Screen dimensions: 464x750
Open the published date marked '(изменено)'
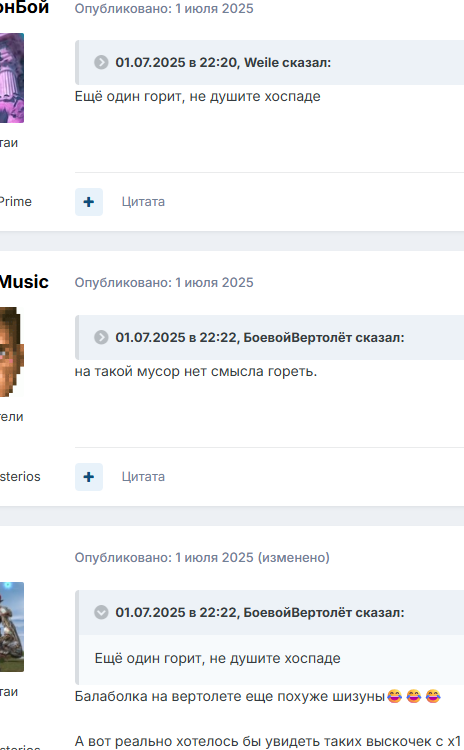click(x=202, y=558)
